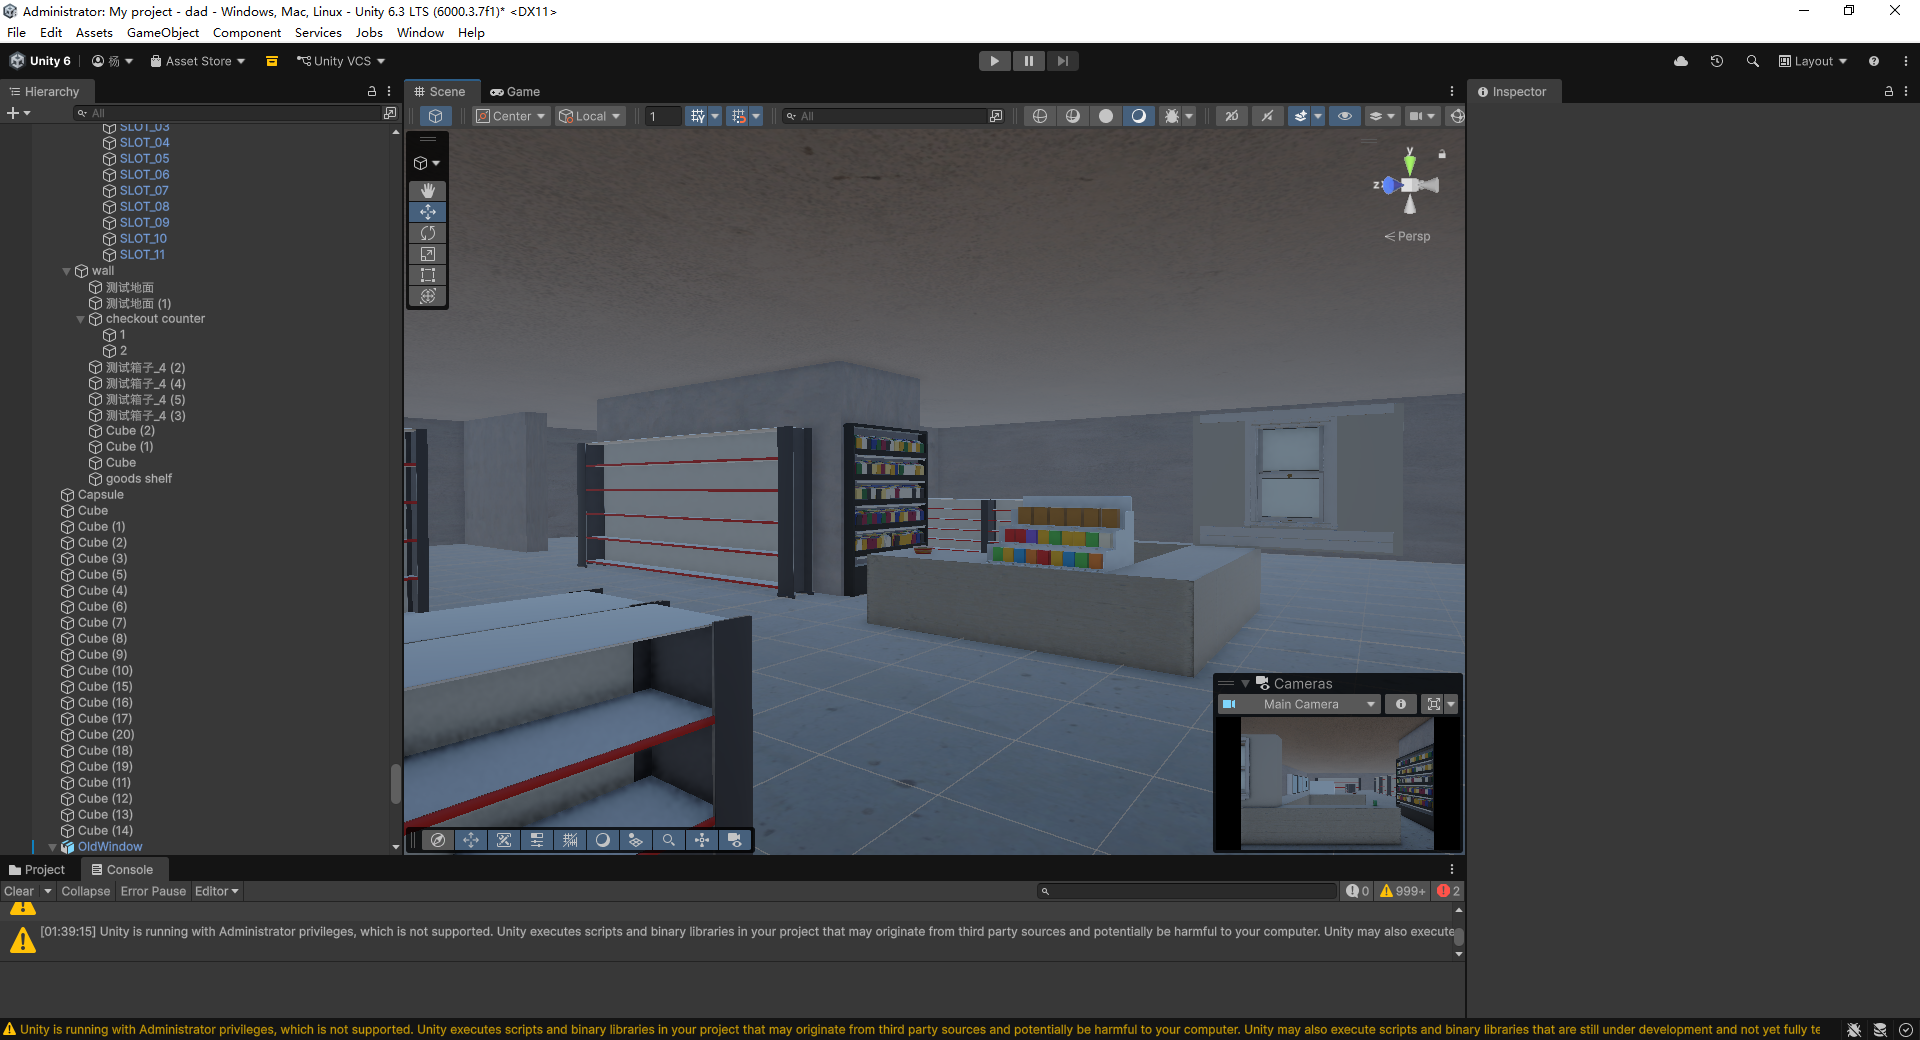Open the Undo History icon
The height and width of the screenshot is (1040, 1920).
click(1717, 61)
